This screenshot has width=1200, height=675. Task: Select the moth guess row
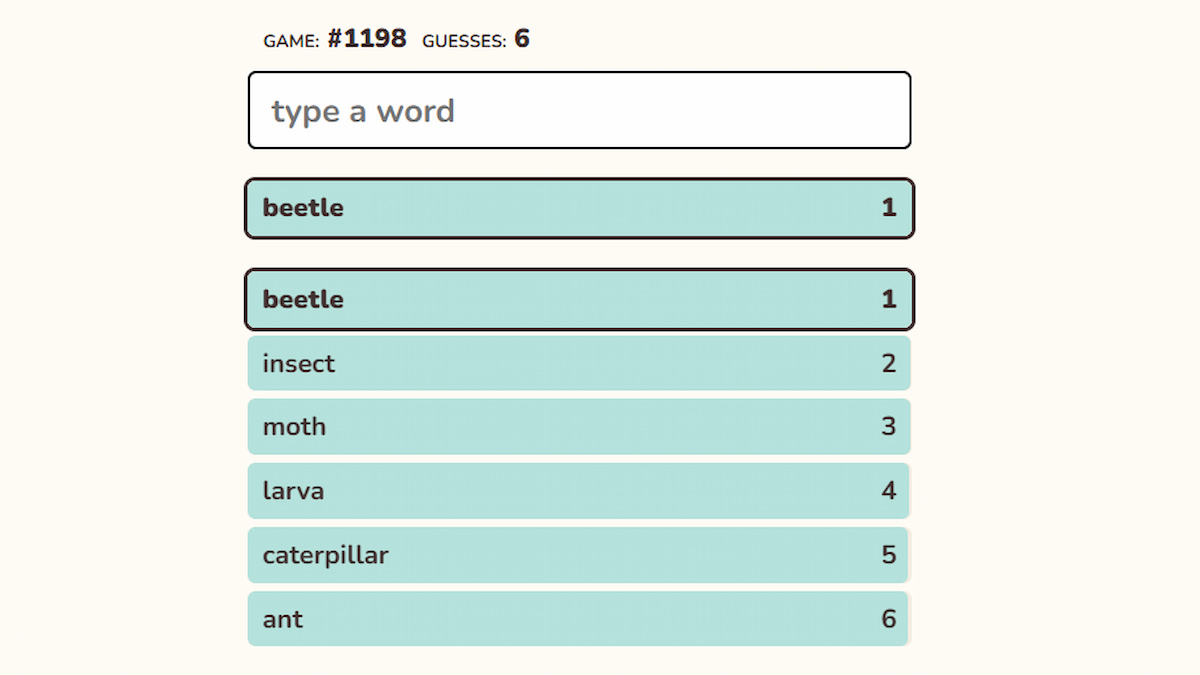point(579,427)
